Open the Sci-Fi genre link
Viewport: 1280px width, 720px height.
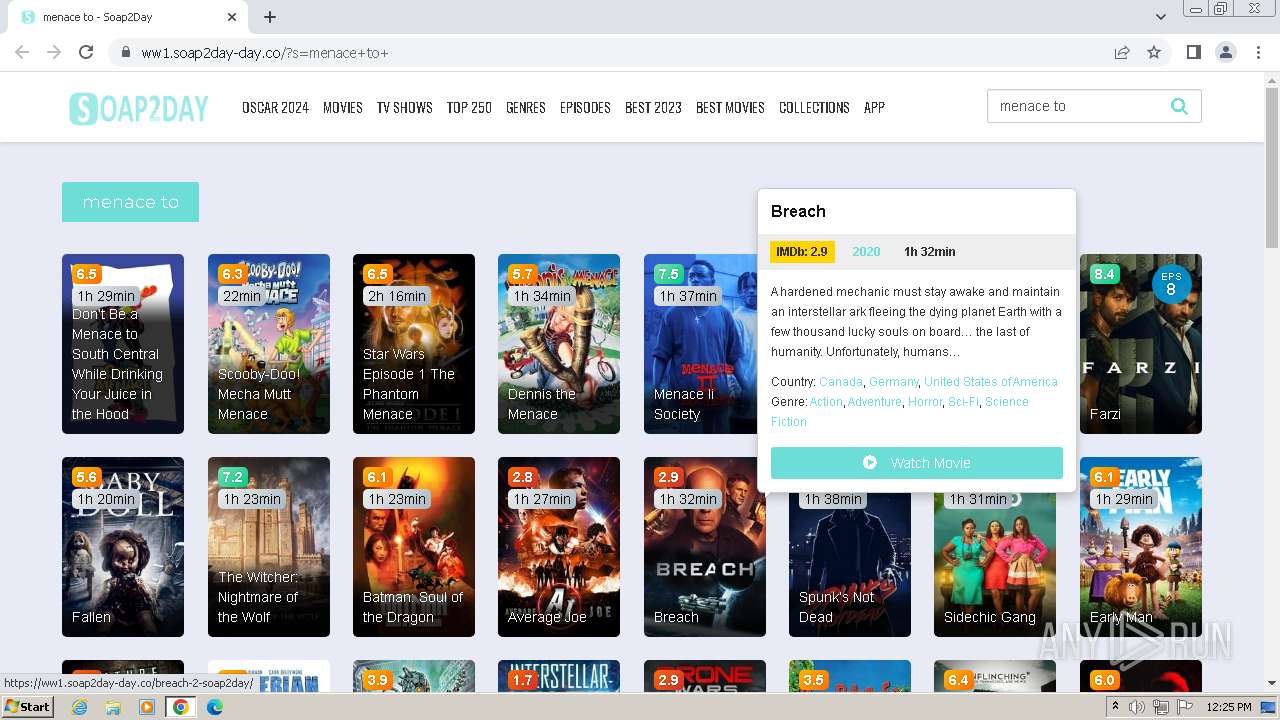(964, 401)
